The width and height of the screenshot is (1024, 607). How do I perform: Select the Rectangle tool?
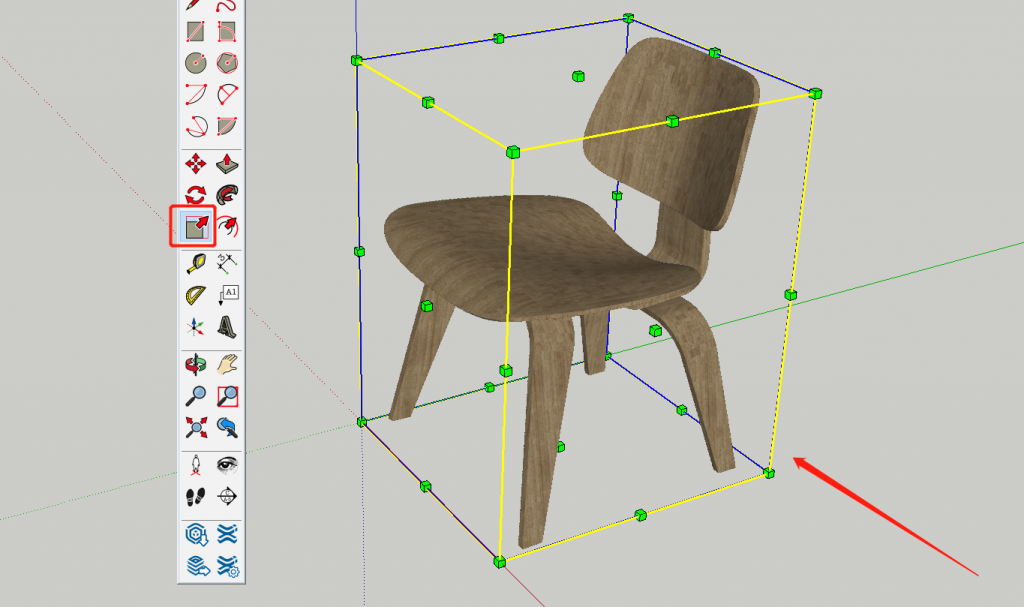coord(195,31)
